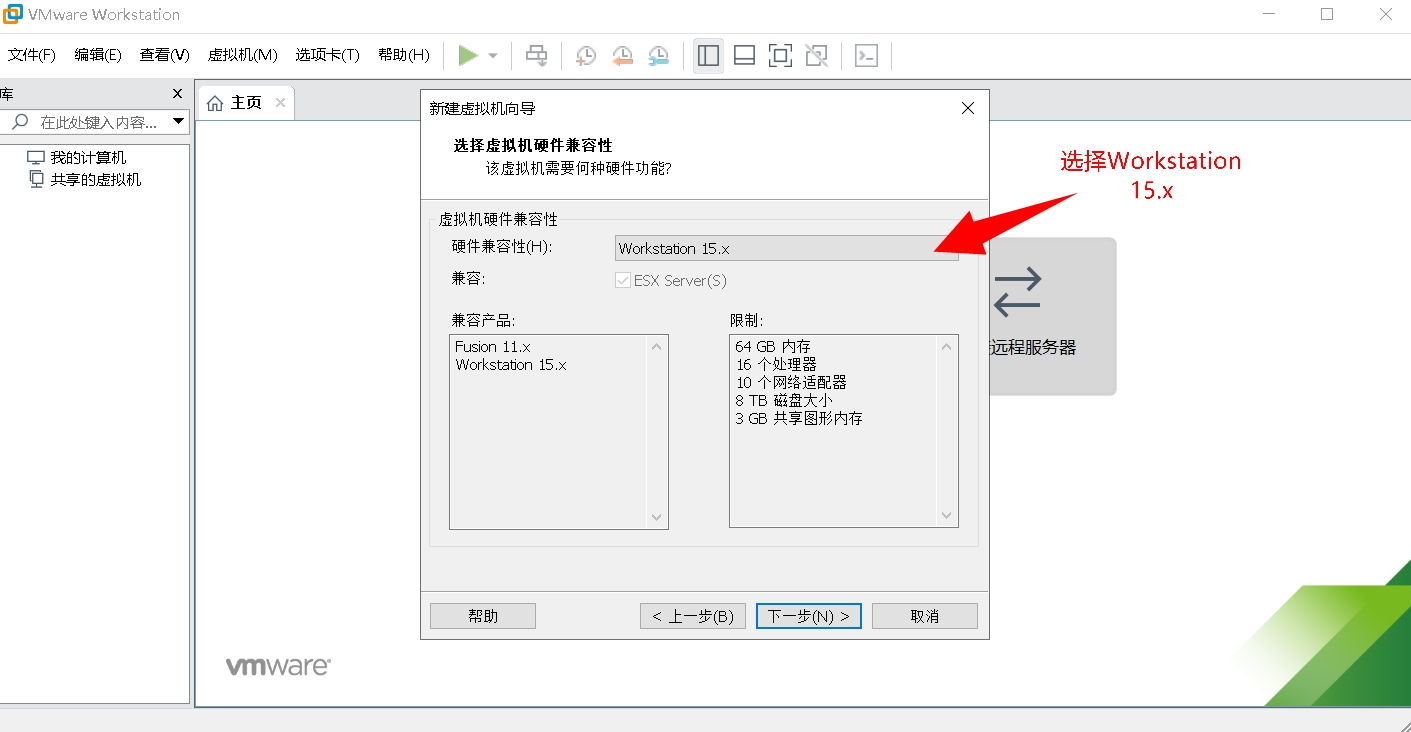Click up arrow of 限制 list scrollbar
This screenshot has width=1411, height=732.
point(947,347)
